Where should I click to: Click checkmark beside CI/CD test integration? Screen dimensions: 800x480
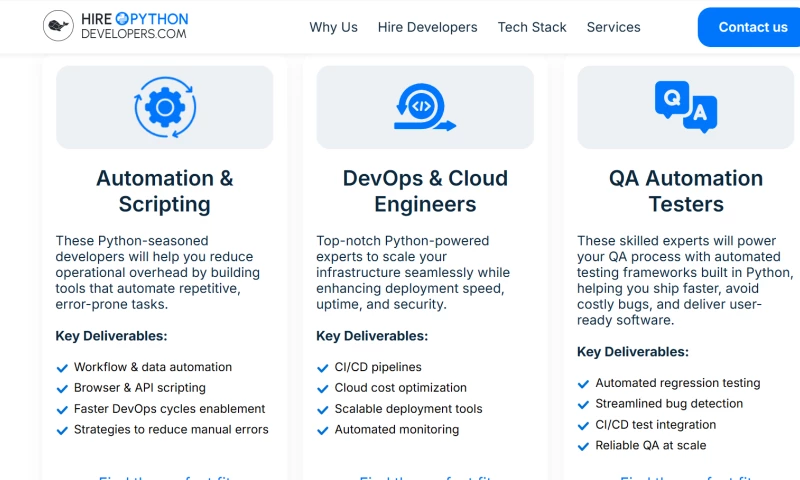point(583,425)
